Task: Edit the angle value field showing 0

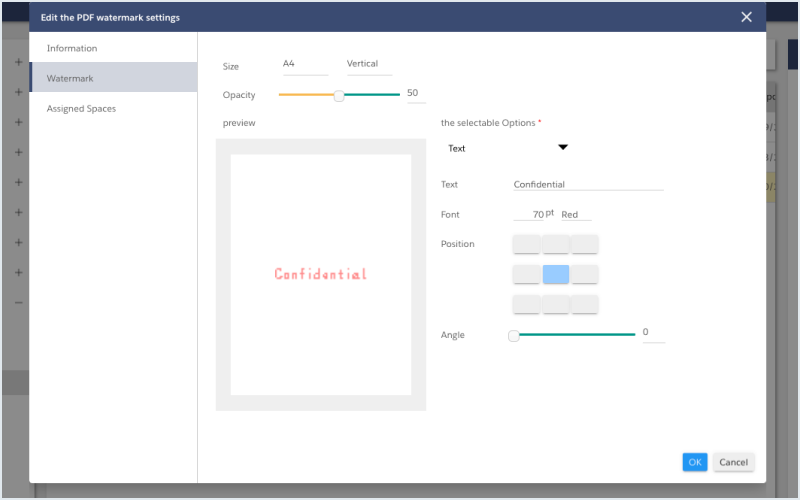Action: [x=653, y=333]
